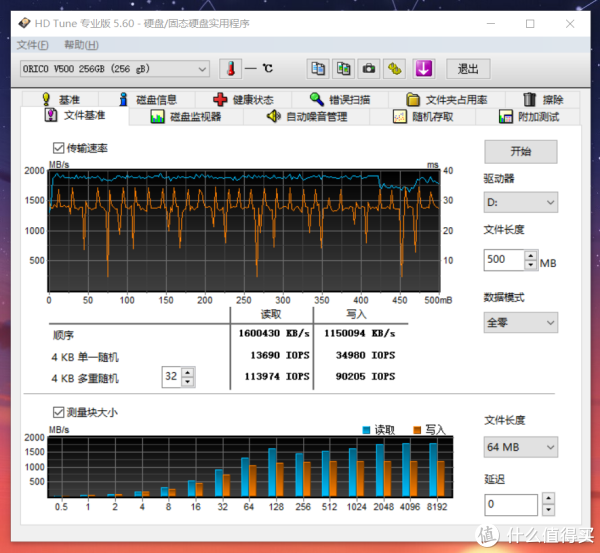Click the 开始 start button
This screenshot has width=600, height=553.
click(x=521, y=152)
